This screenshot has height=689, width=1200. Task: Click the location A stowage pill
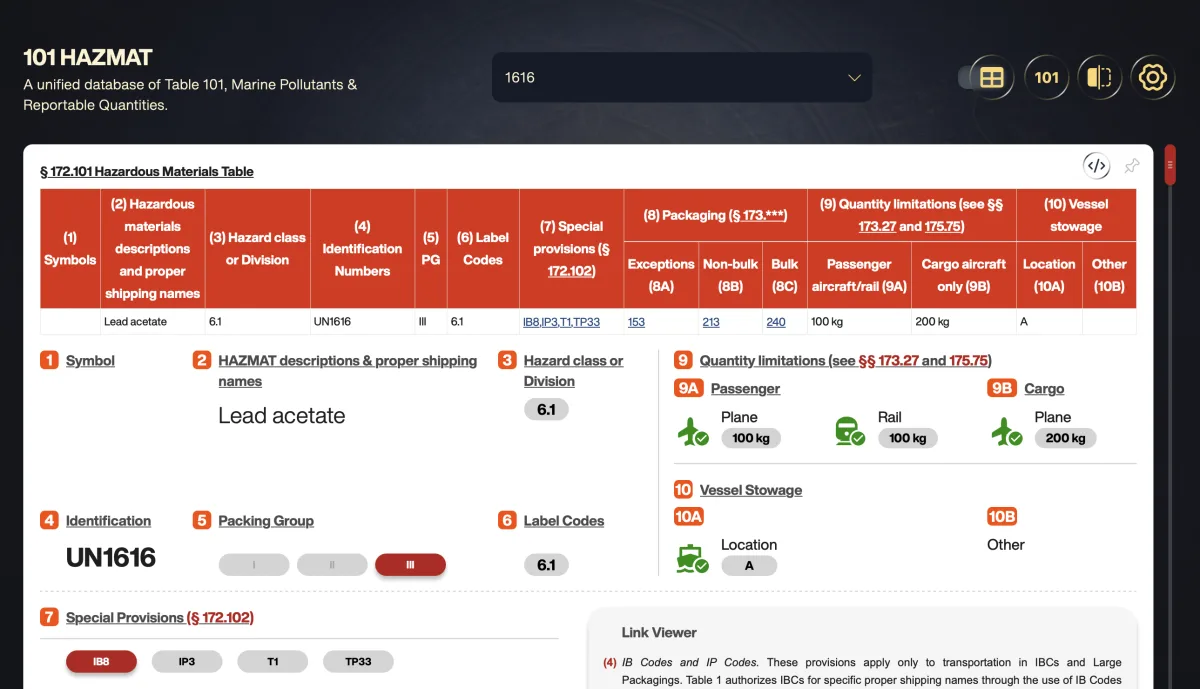749,565
